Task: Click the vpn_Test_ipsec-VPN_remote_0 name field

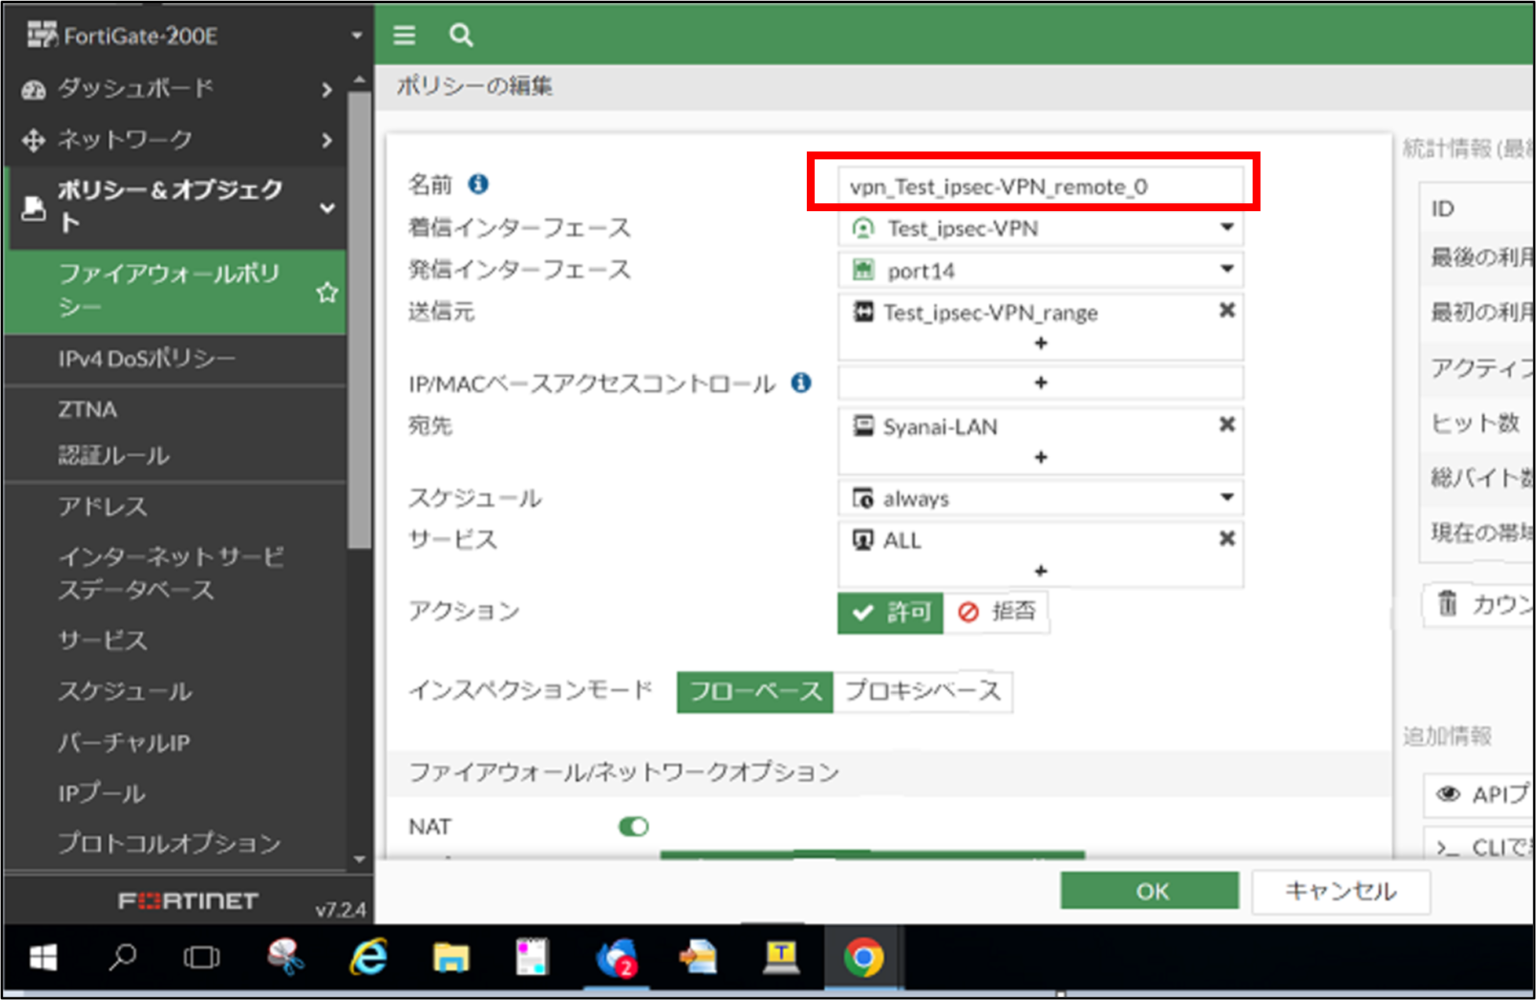Action: pyautogui.click(x=1040, y=185)
